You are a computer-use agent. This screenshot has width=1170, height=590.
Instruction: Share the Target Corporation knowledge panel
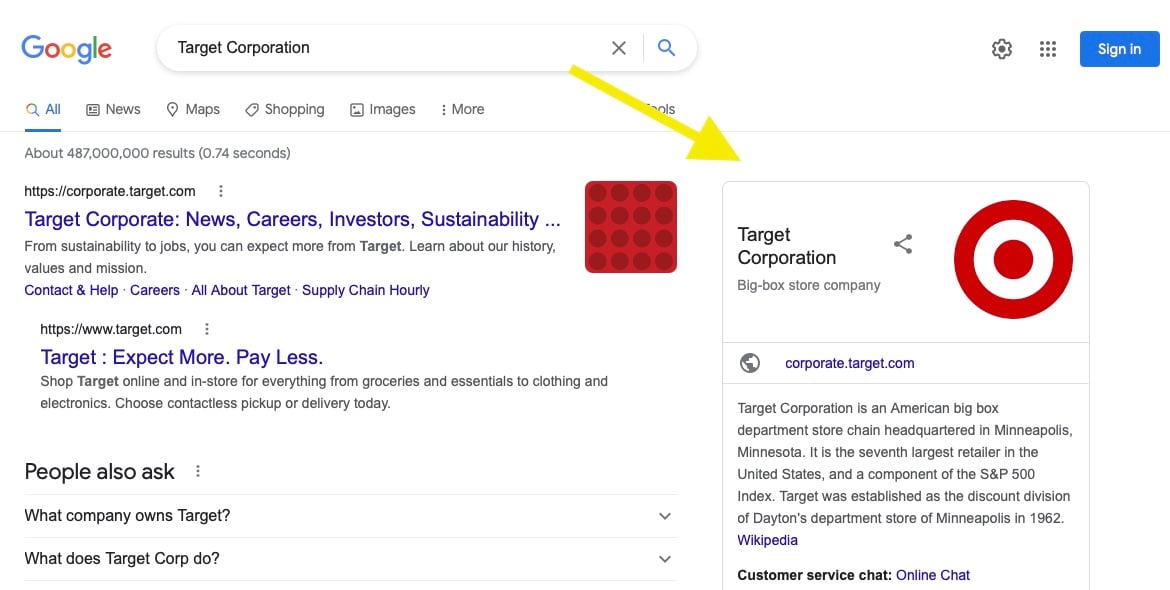903,244
